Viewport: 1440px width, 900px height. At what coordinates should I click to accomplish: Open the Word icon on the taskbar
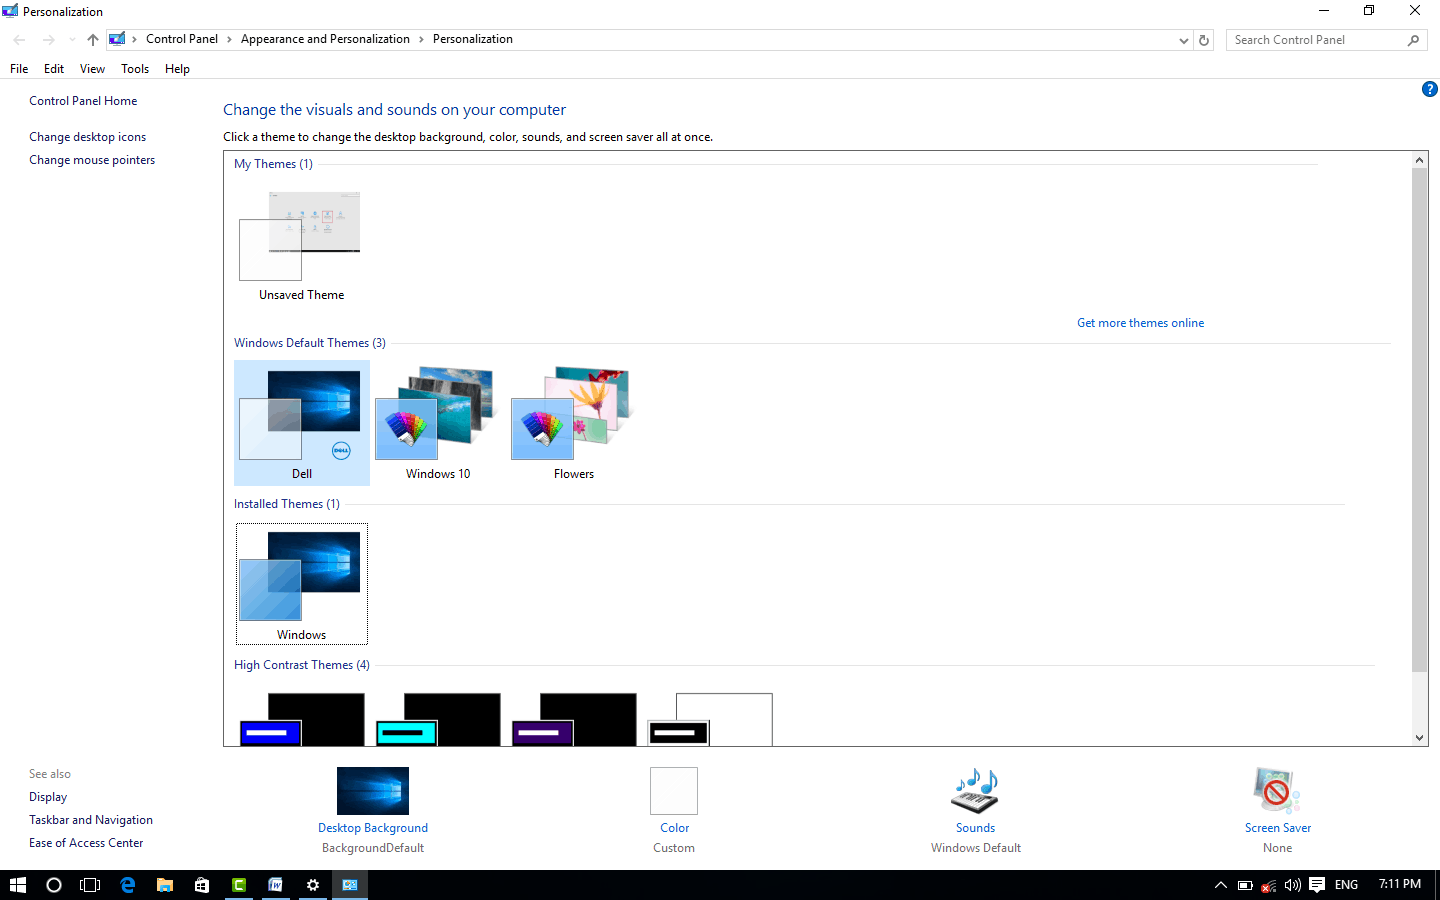coord(276,885)
